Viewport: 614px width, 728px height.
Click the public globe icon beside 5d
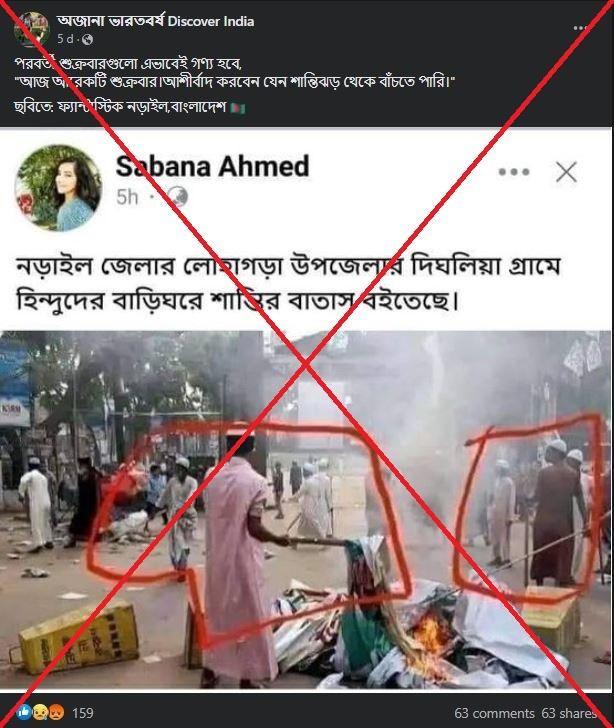87,39
